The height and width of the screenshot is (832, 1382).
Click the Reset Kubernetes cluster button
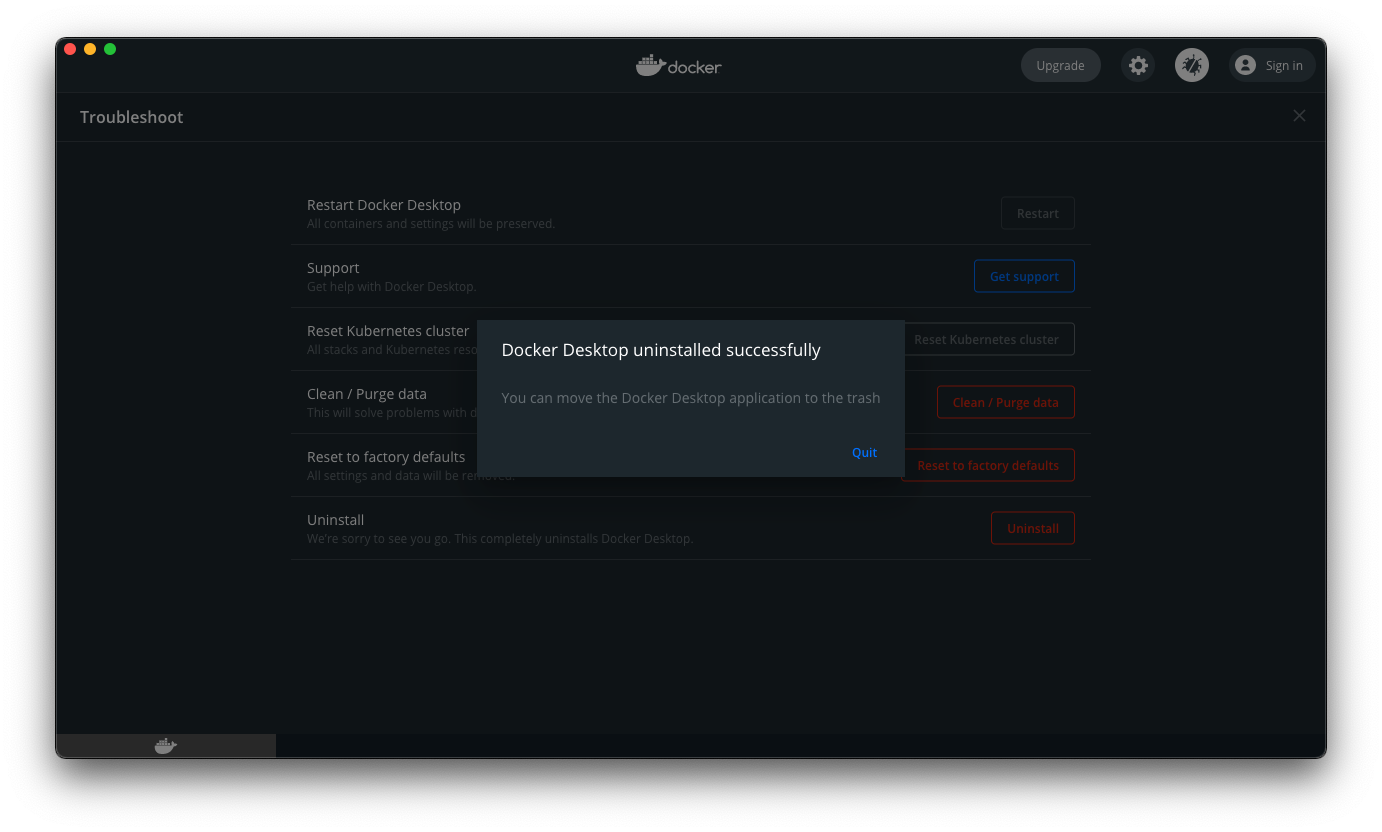989,339
